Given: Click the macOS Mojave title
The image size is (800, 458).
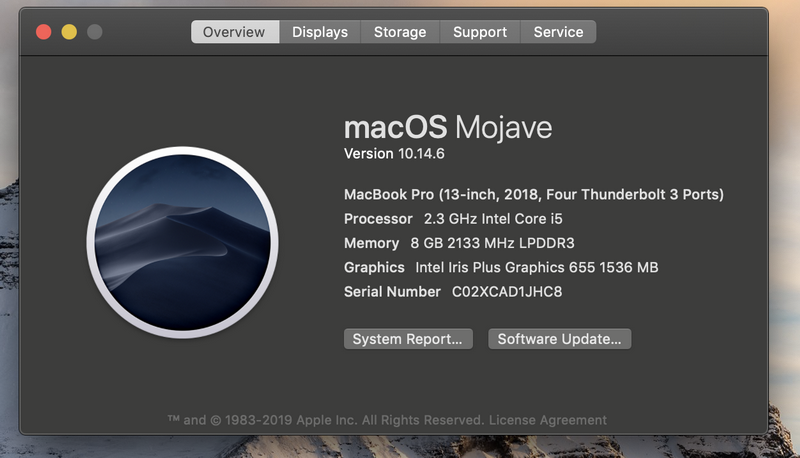Looking at the screenshot, I should click(x=448, y=127).
